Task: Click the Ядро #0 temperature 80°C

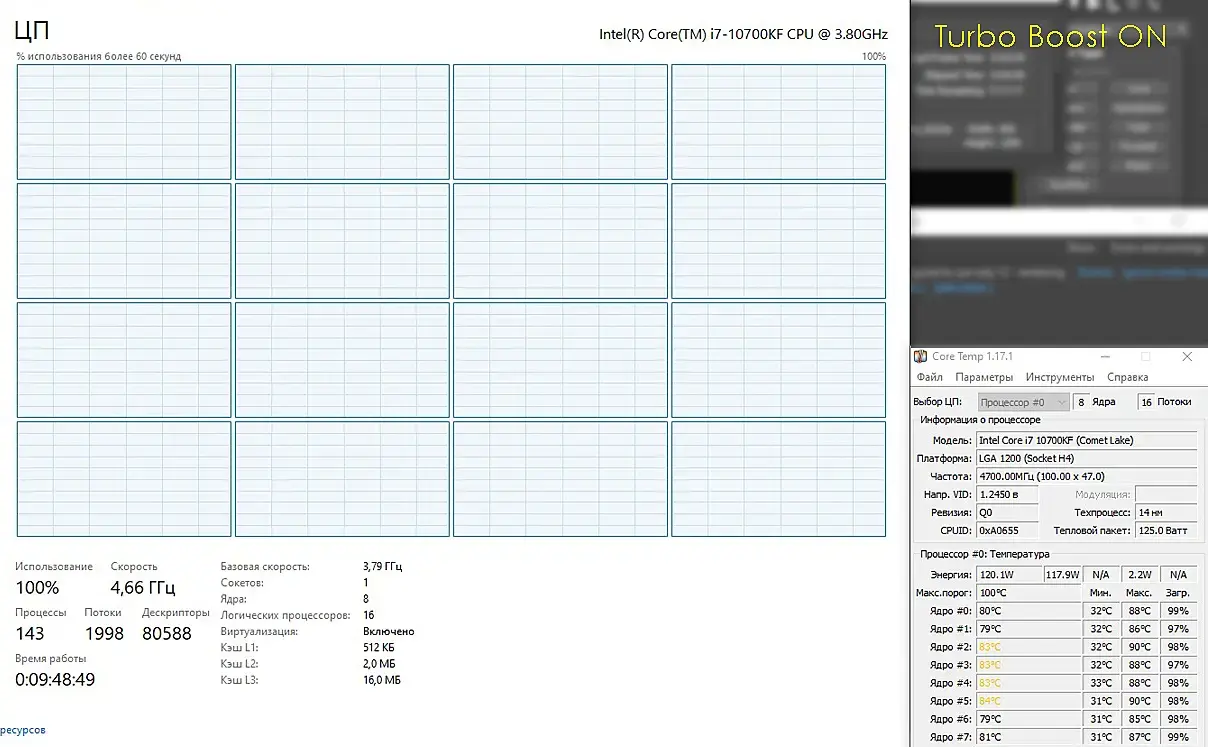Action: tap(1029, 611)
